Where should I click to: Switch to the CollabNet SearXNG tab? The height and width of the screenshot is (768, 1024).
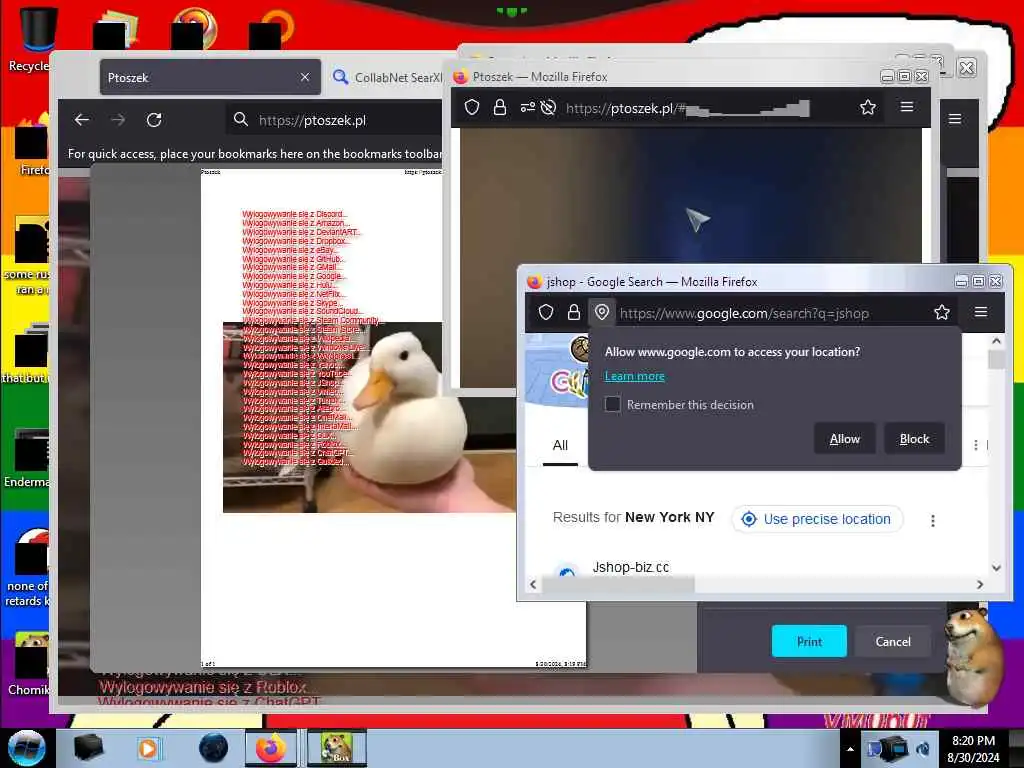click(388, 78)
